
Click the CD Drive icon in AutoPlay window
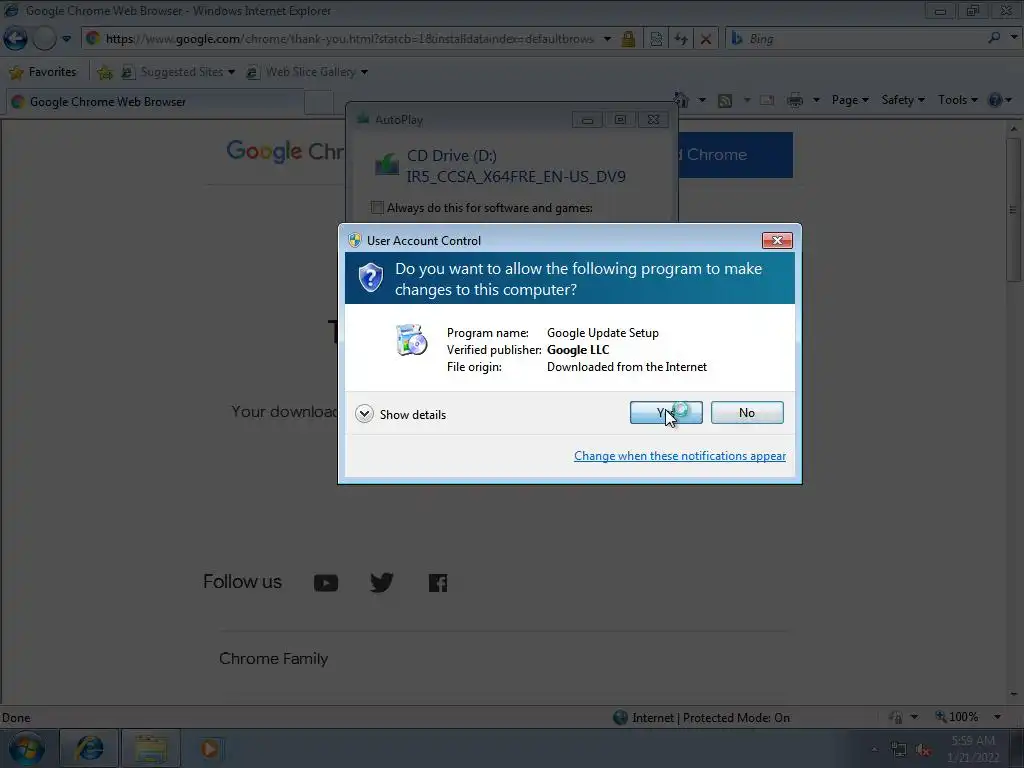(x=387, y=164)
